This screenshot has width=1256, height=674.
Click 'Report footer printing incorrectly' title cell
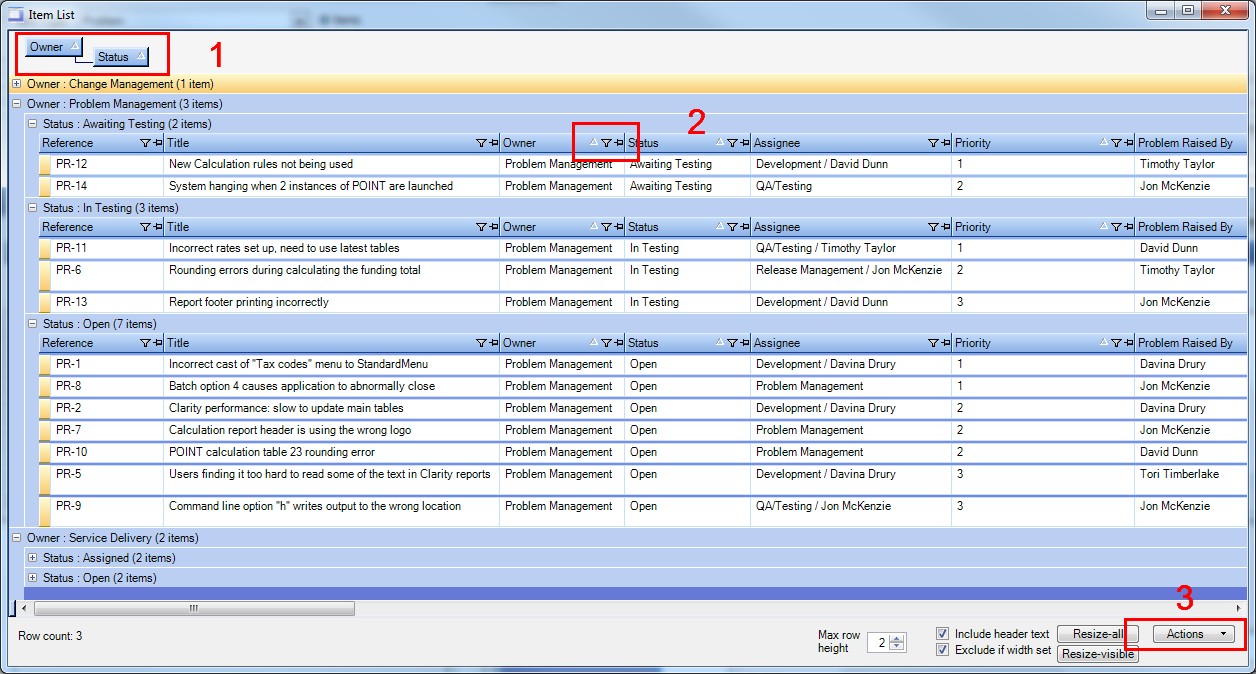pyautogui.click(x=331, y=302)
